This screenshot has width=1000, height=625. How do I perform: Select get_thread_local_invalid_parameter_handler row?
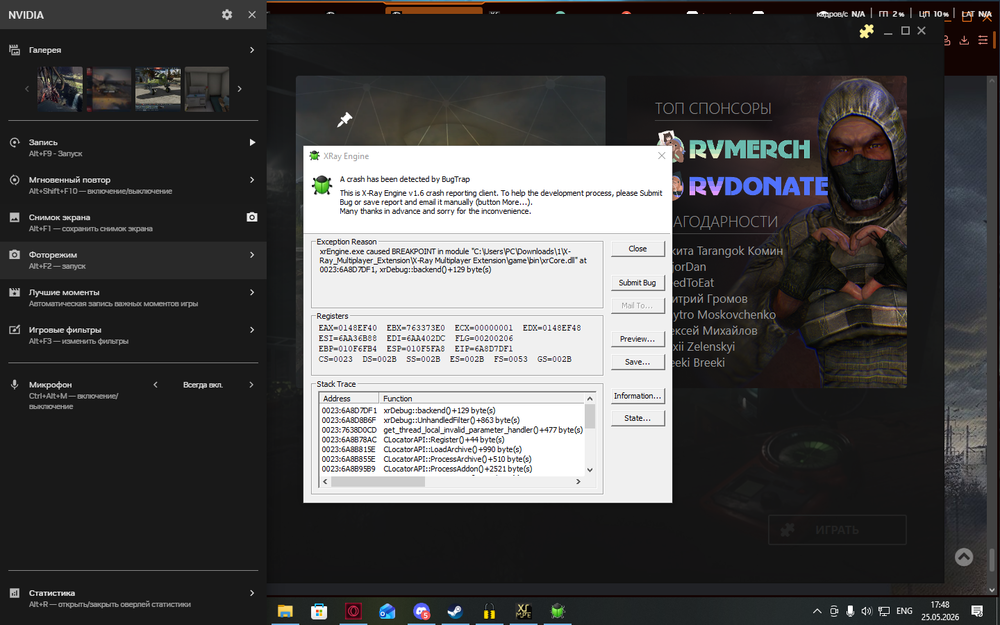click(x=452, y=430)
